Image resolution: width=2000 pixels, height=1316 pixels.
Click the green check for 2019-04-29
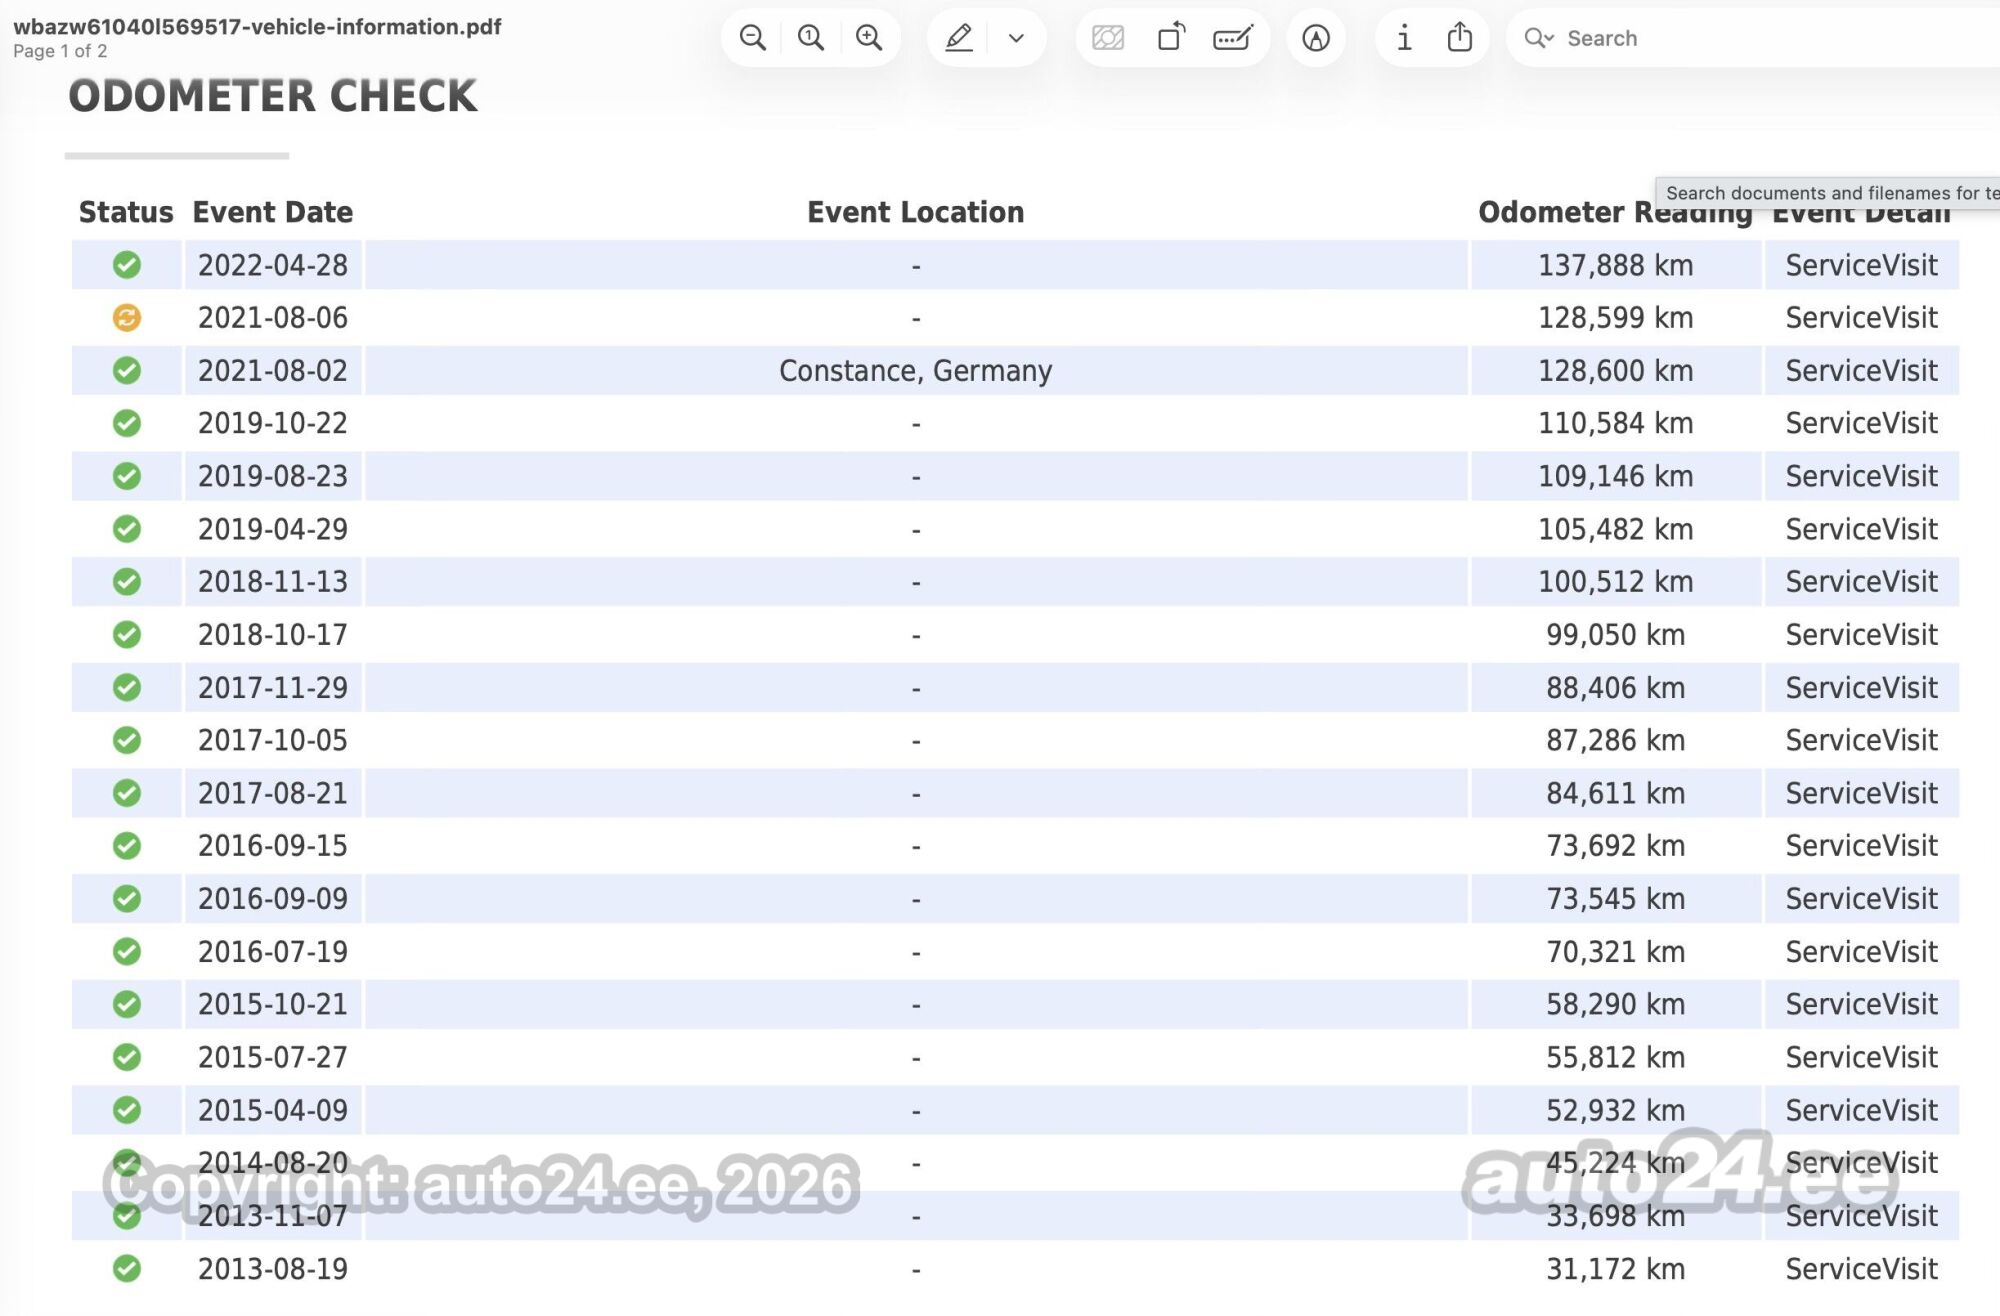tap(127, 529)
